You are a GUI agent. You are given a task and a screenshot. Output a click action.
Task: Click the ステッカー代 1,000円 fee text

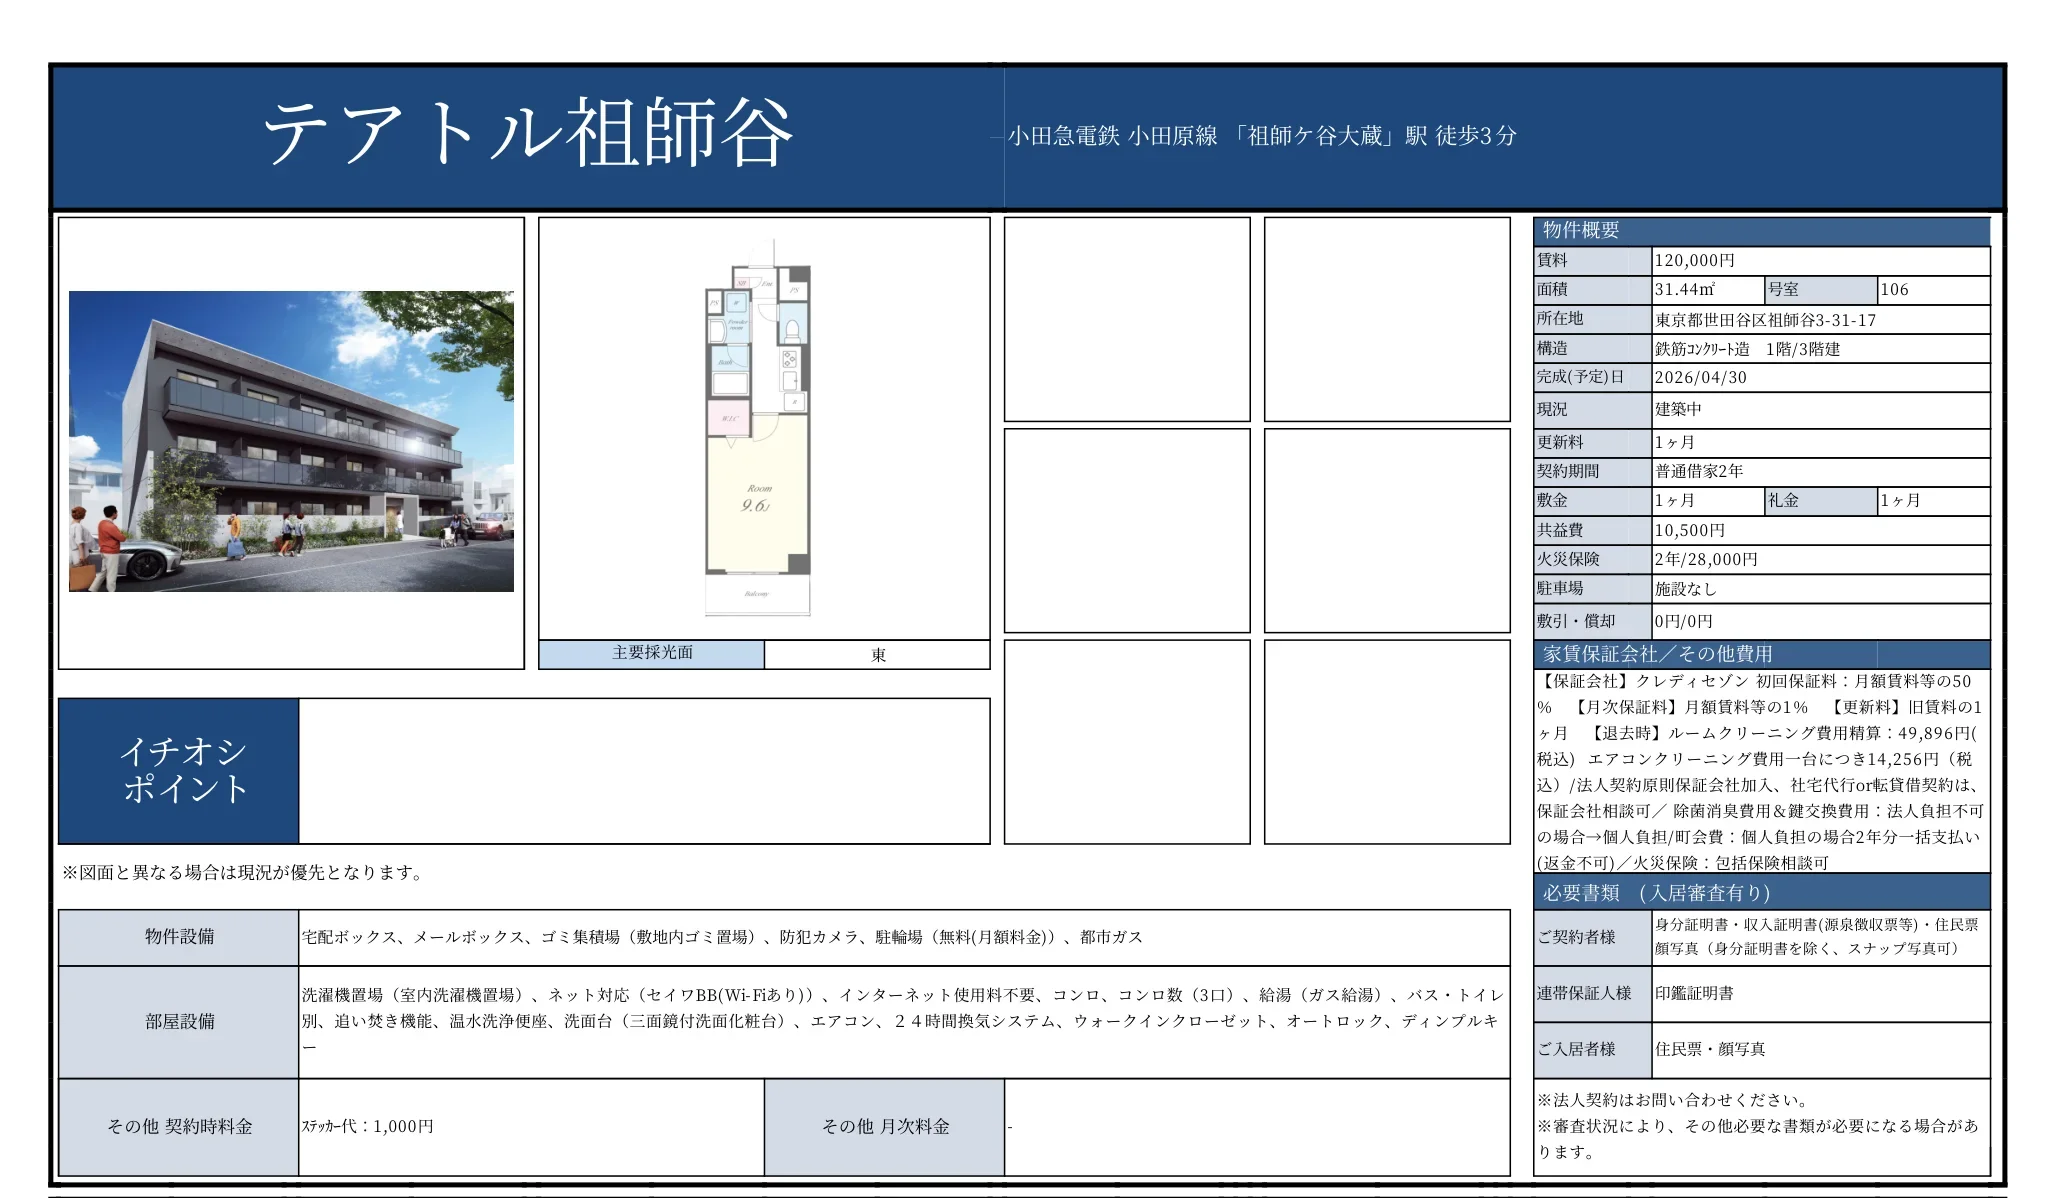368,1126
